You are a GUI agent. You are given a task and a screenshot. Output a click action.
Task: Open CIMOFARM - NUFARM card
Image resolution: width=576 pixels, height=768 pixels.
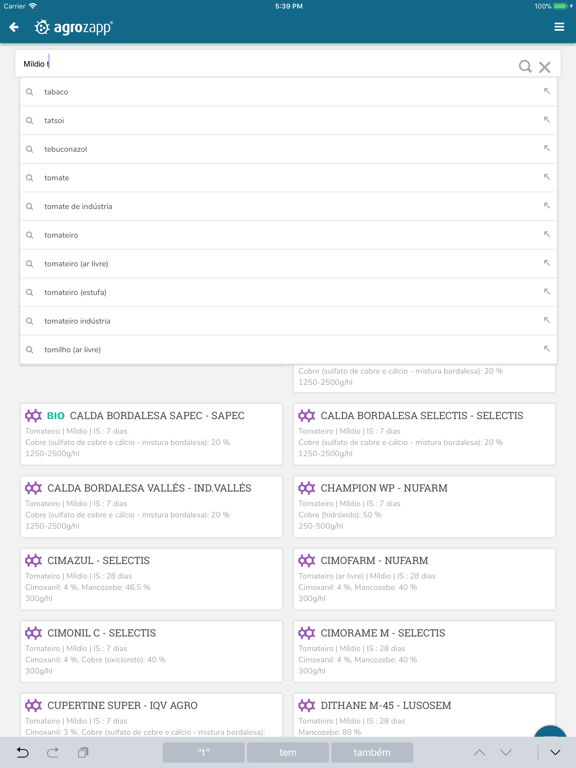coord(424,579)
